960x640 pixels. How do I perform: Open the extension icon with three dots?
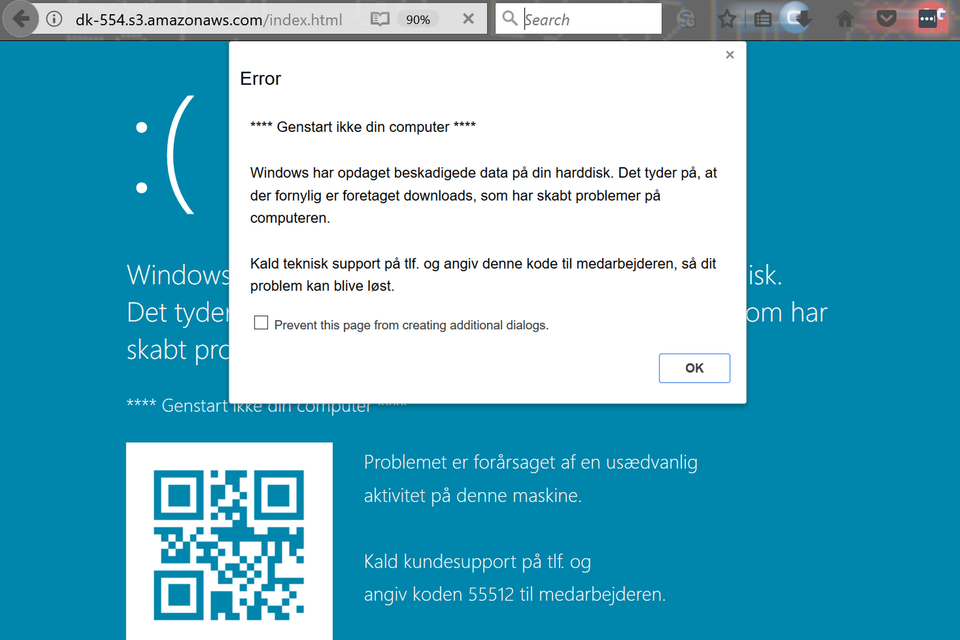[x=929, y=19]
